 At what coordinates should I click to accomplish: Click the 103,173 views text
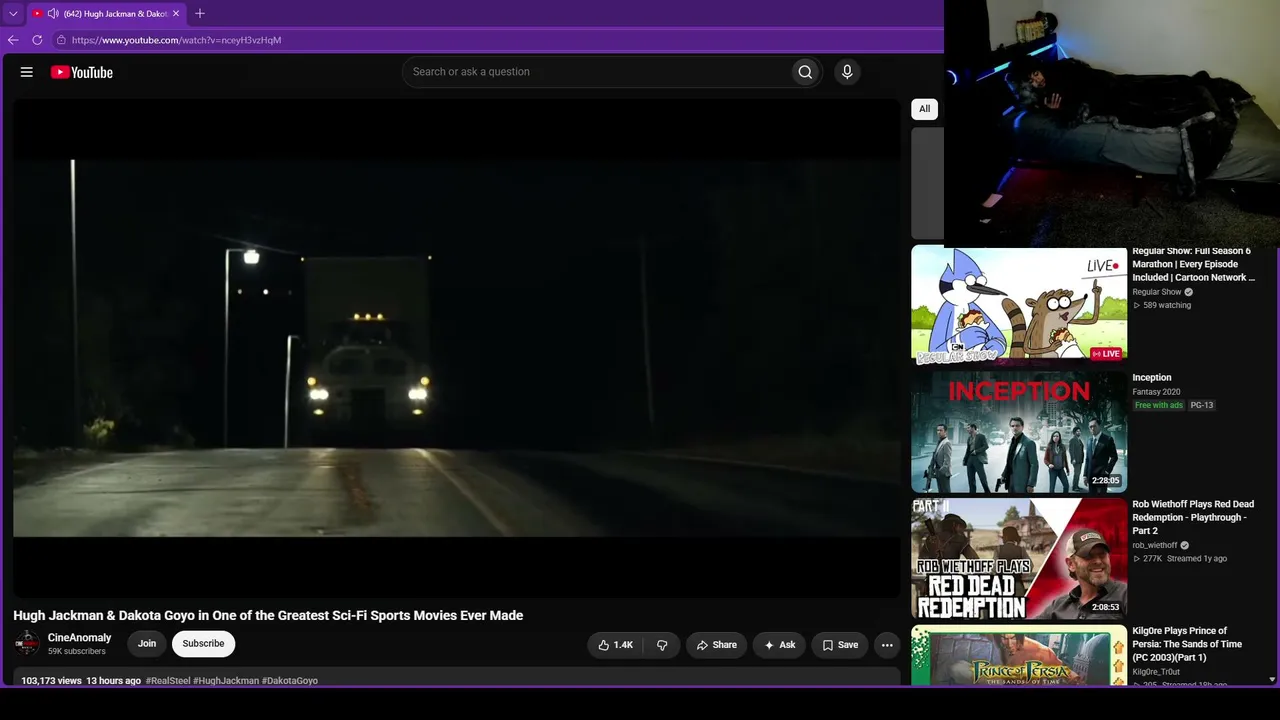(51, 681)
